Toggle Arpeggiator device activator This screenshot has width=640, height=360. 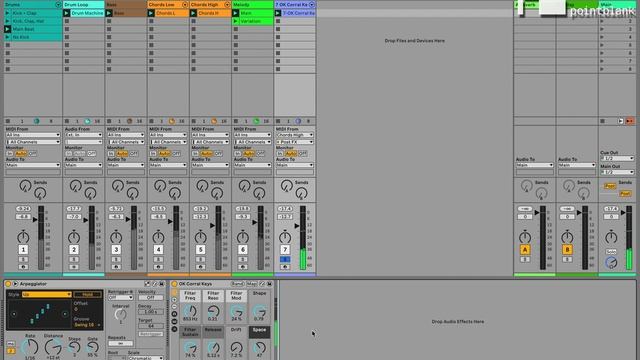pyautogui.click(x=8, y=284)
